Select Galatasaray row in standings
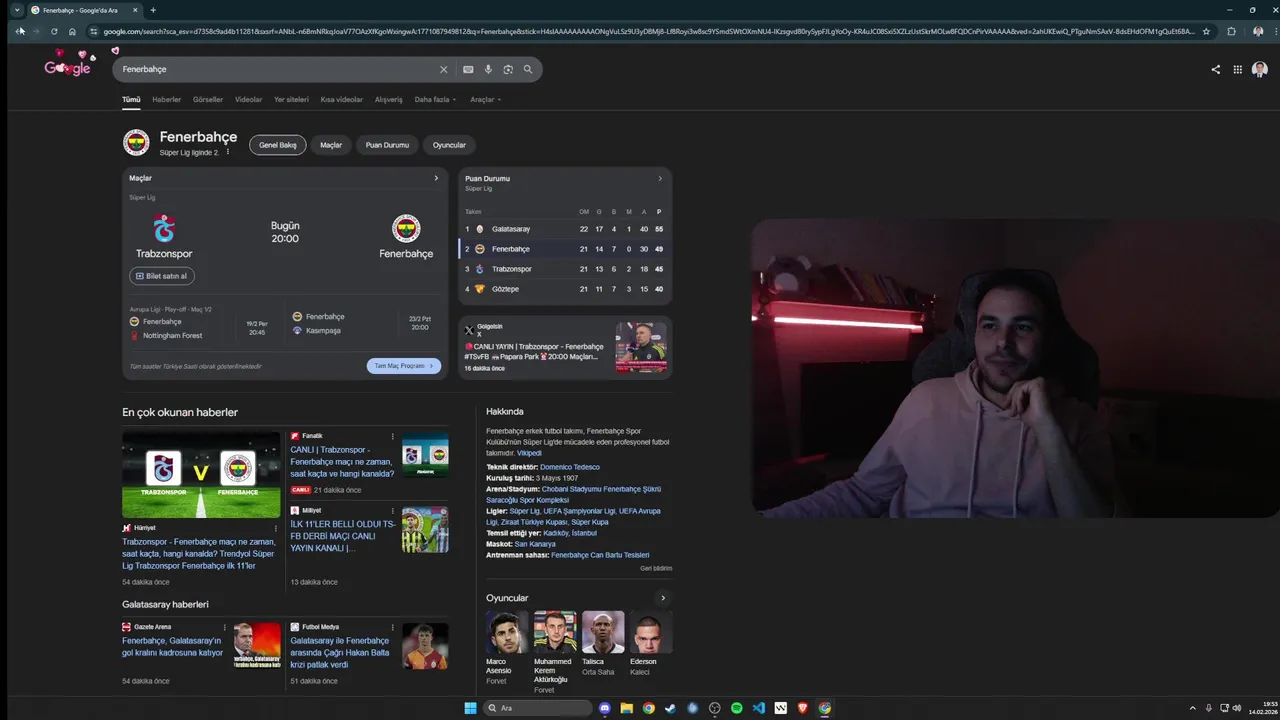 [x=565, y=229]
